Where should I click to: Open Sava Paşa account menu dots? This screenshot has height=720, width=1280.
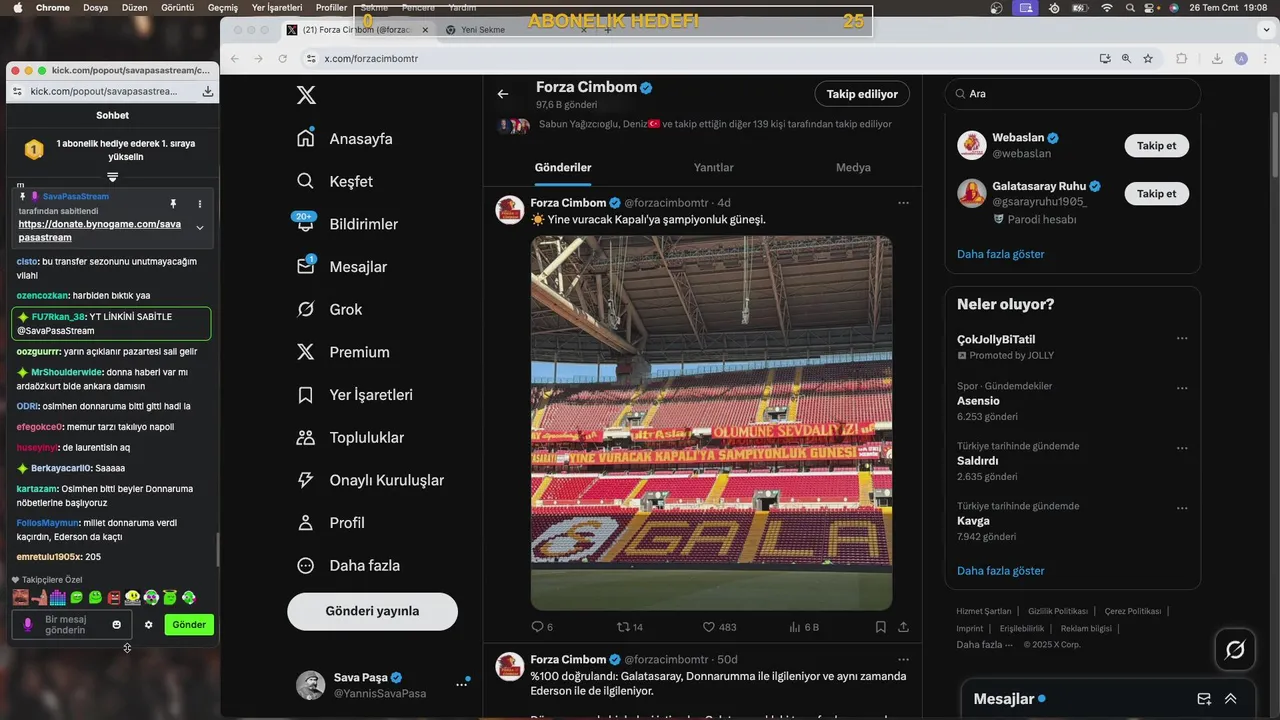461,685
